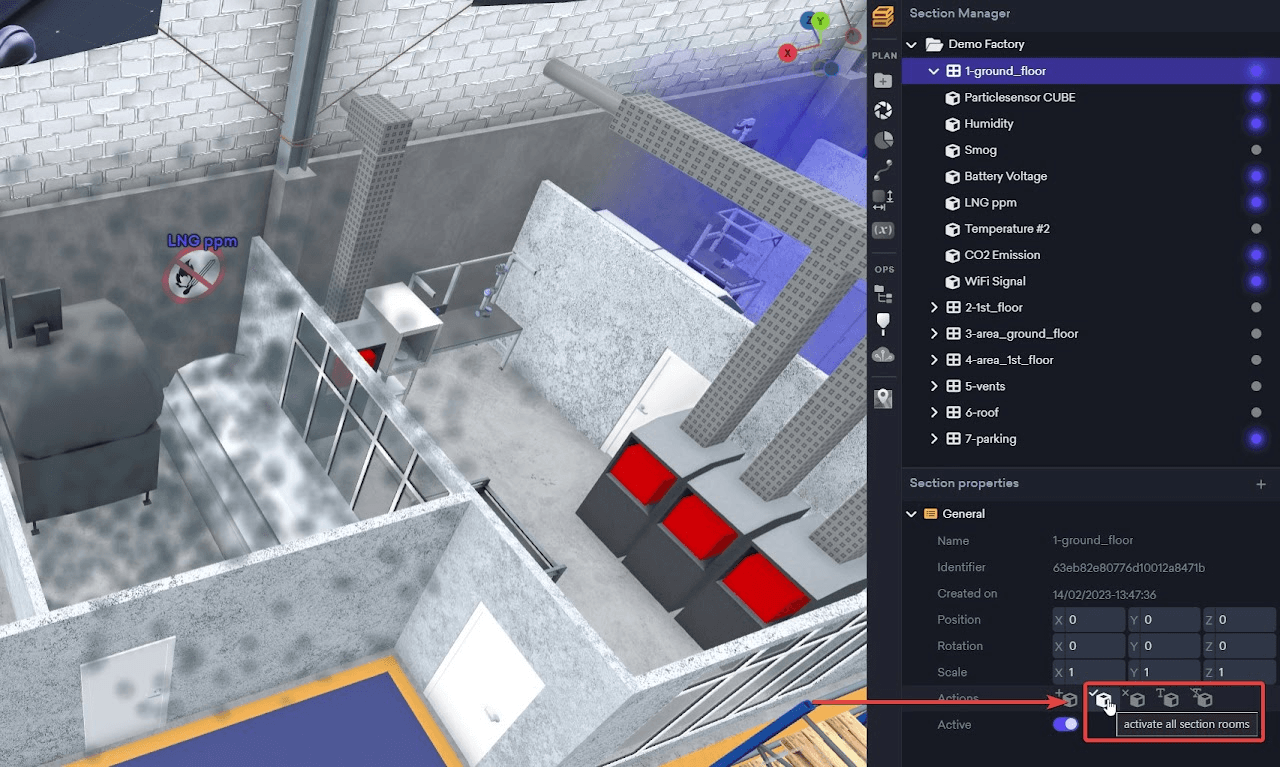Click the camera shutter icon in sidebar
Image resolution: width=1280 pixels, height=767 pixels.
pos(883,110)
